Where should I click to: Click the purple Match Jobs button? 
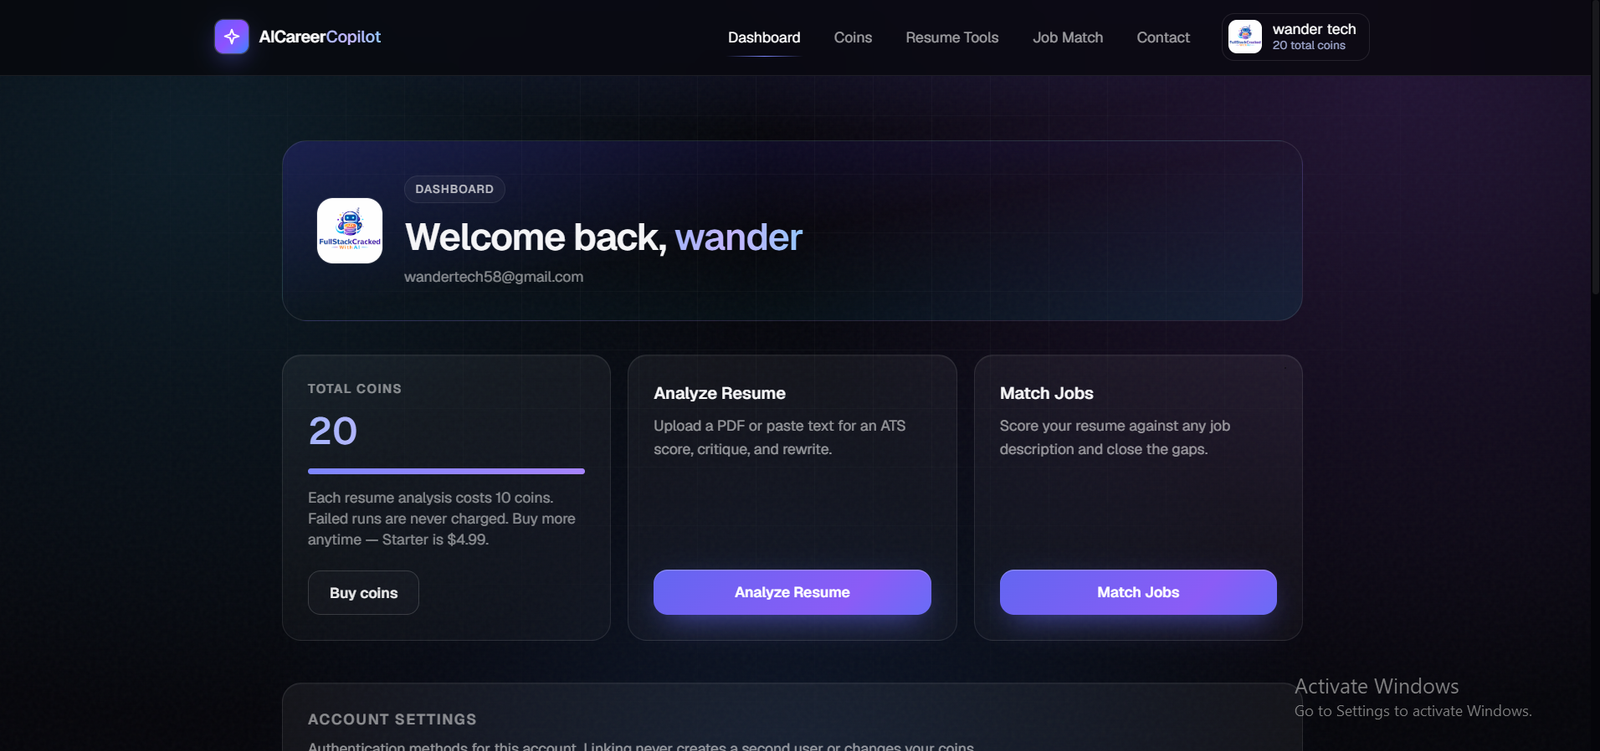1138,592
